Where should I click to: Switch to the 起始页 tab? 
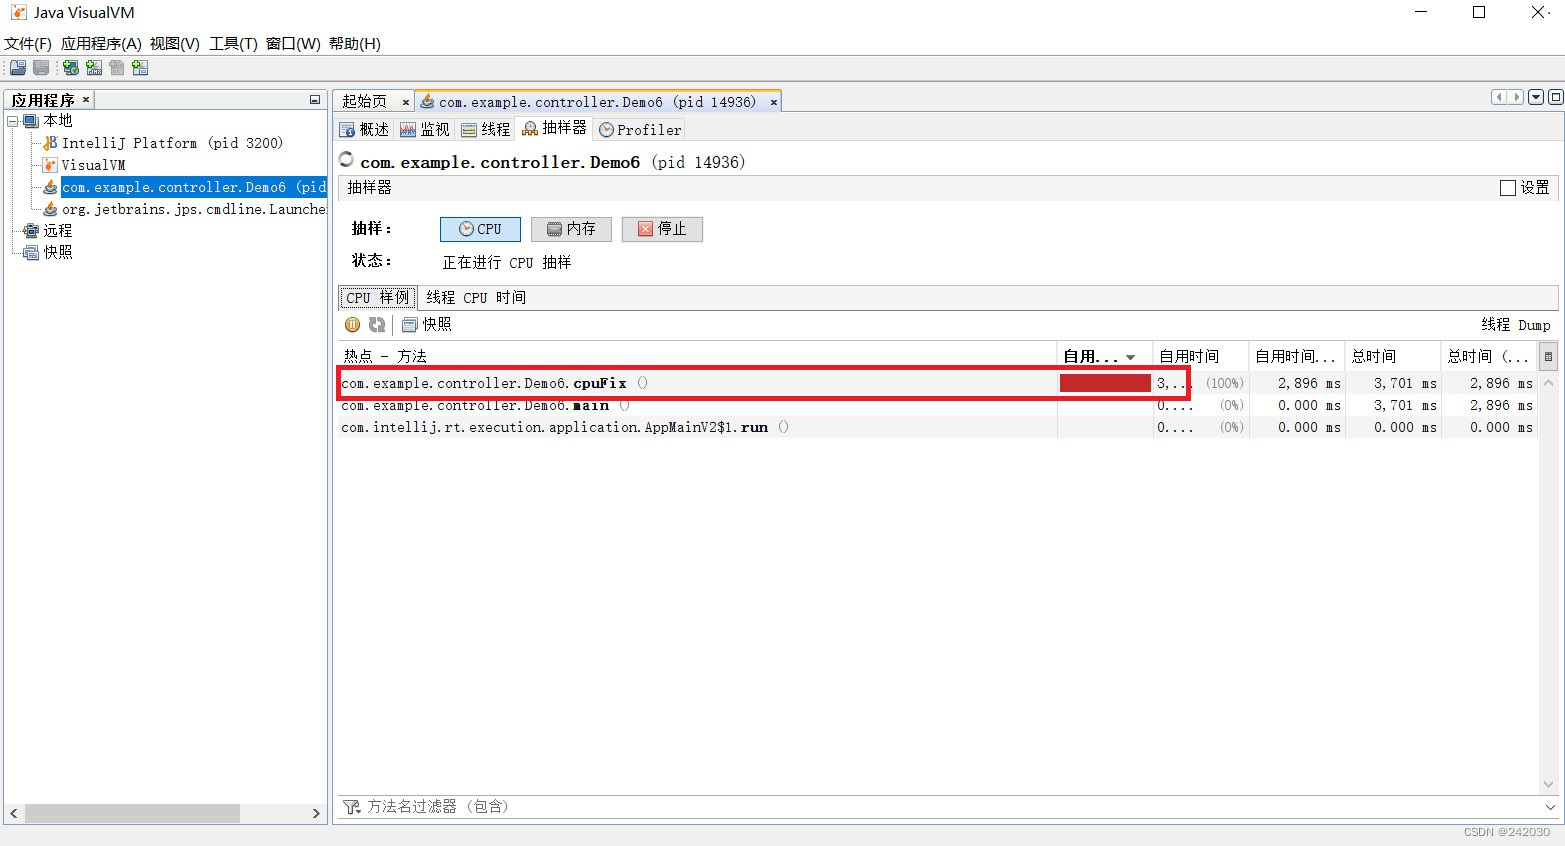point(364,102)
